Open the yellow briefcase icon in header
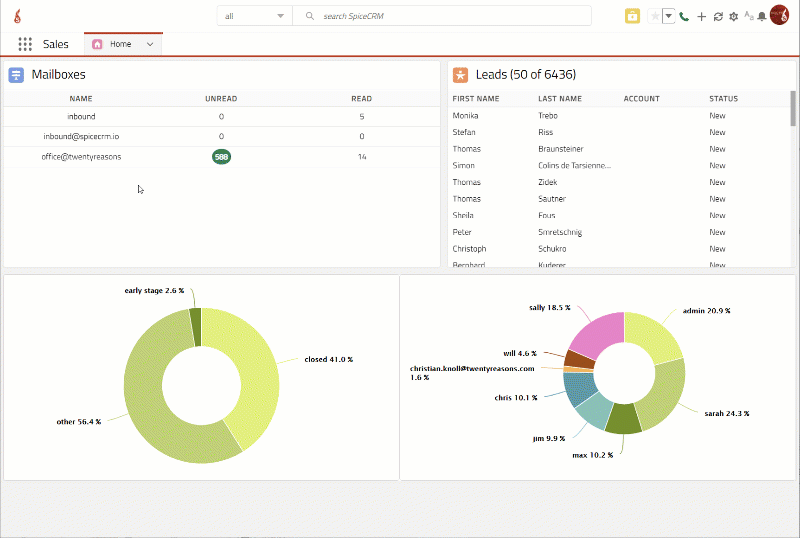The image size is (800, 538). click(x=632, y=16)
